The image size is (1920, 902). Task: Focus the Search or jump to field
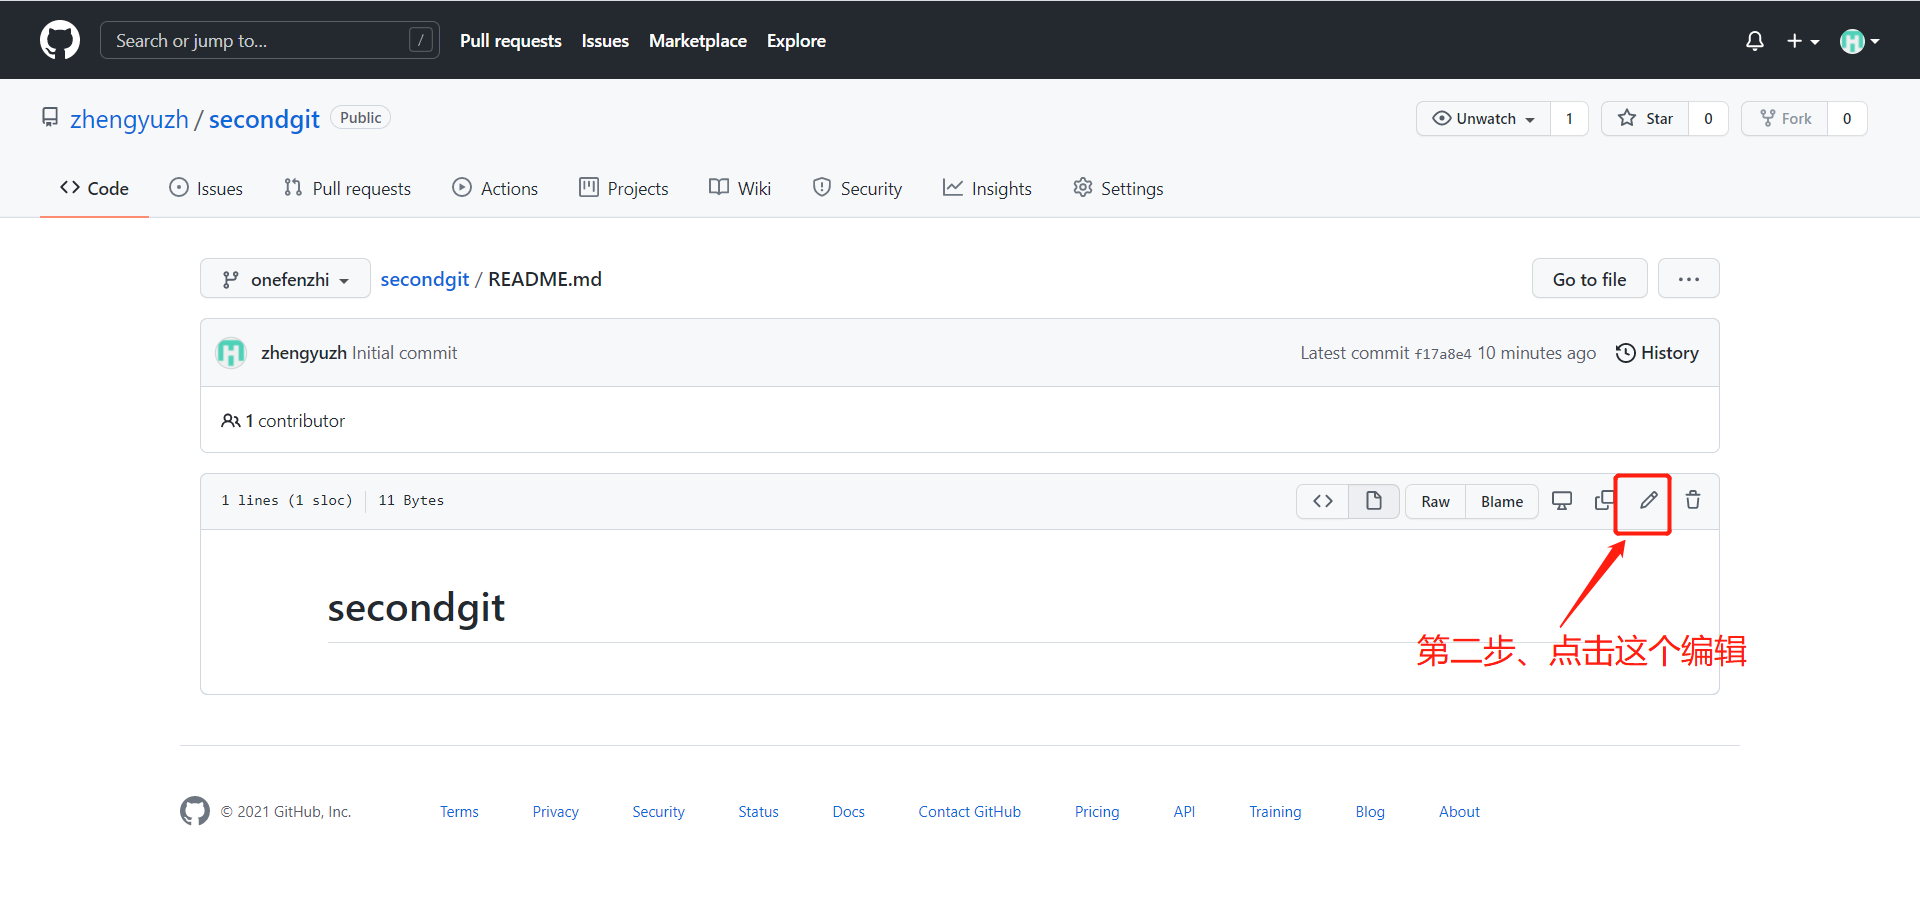click(270, 40)
